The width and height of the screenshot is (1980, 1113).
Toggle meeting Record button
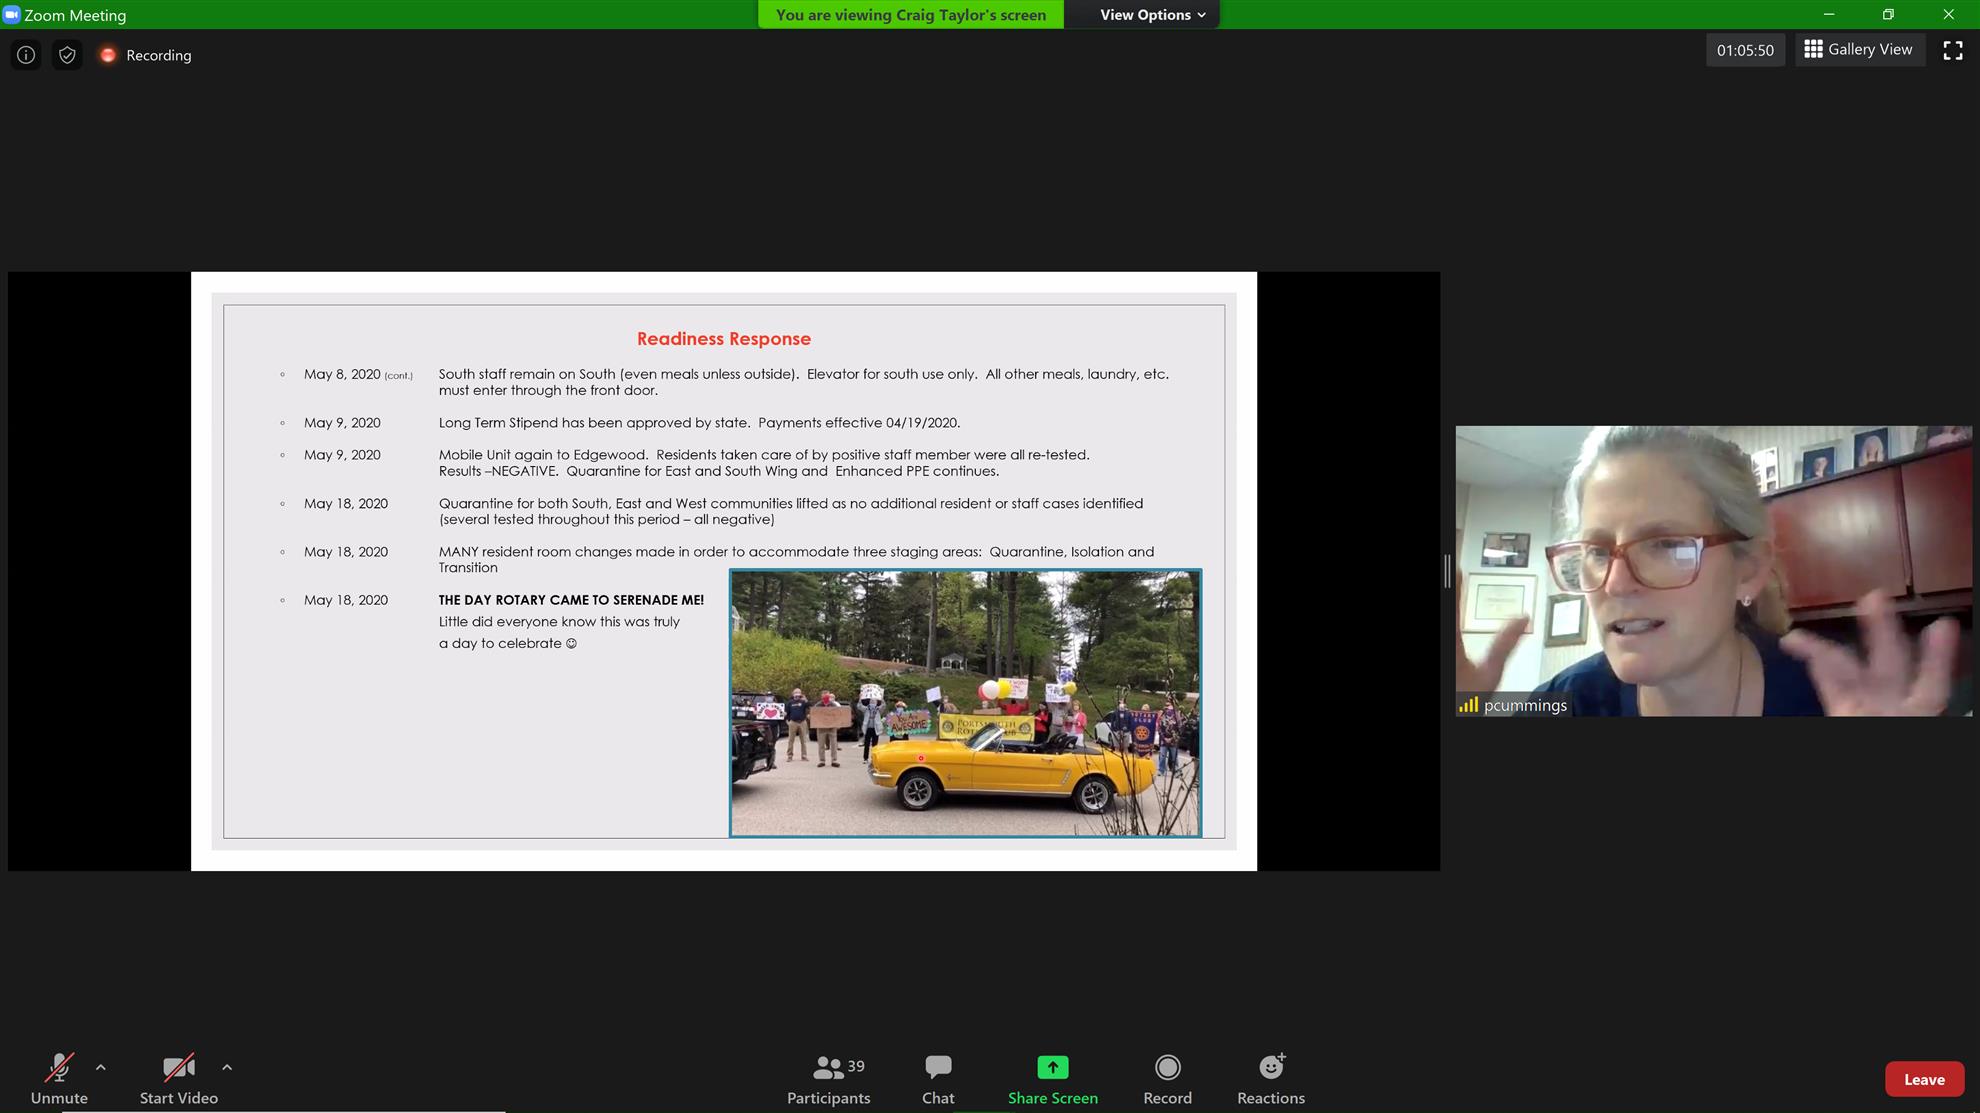1167,1079
